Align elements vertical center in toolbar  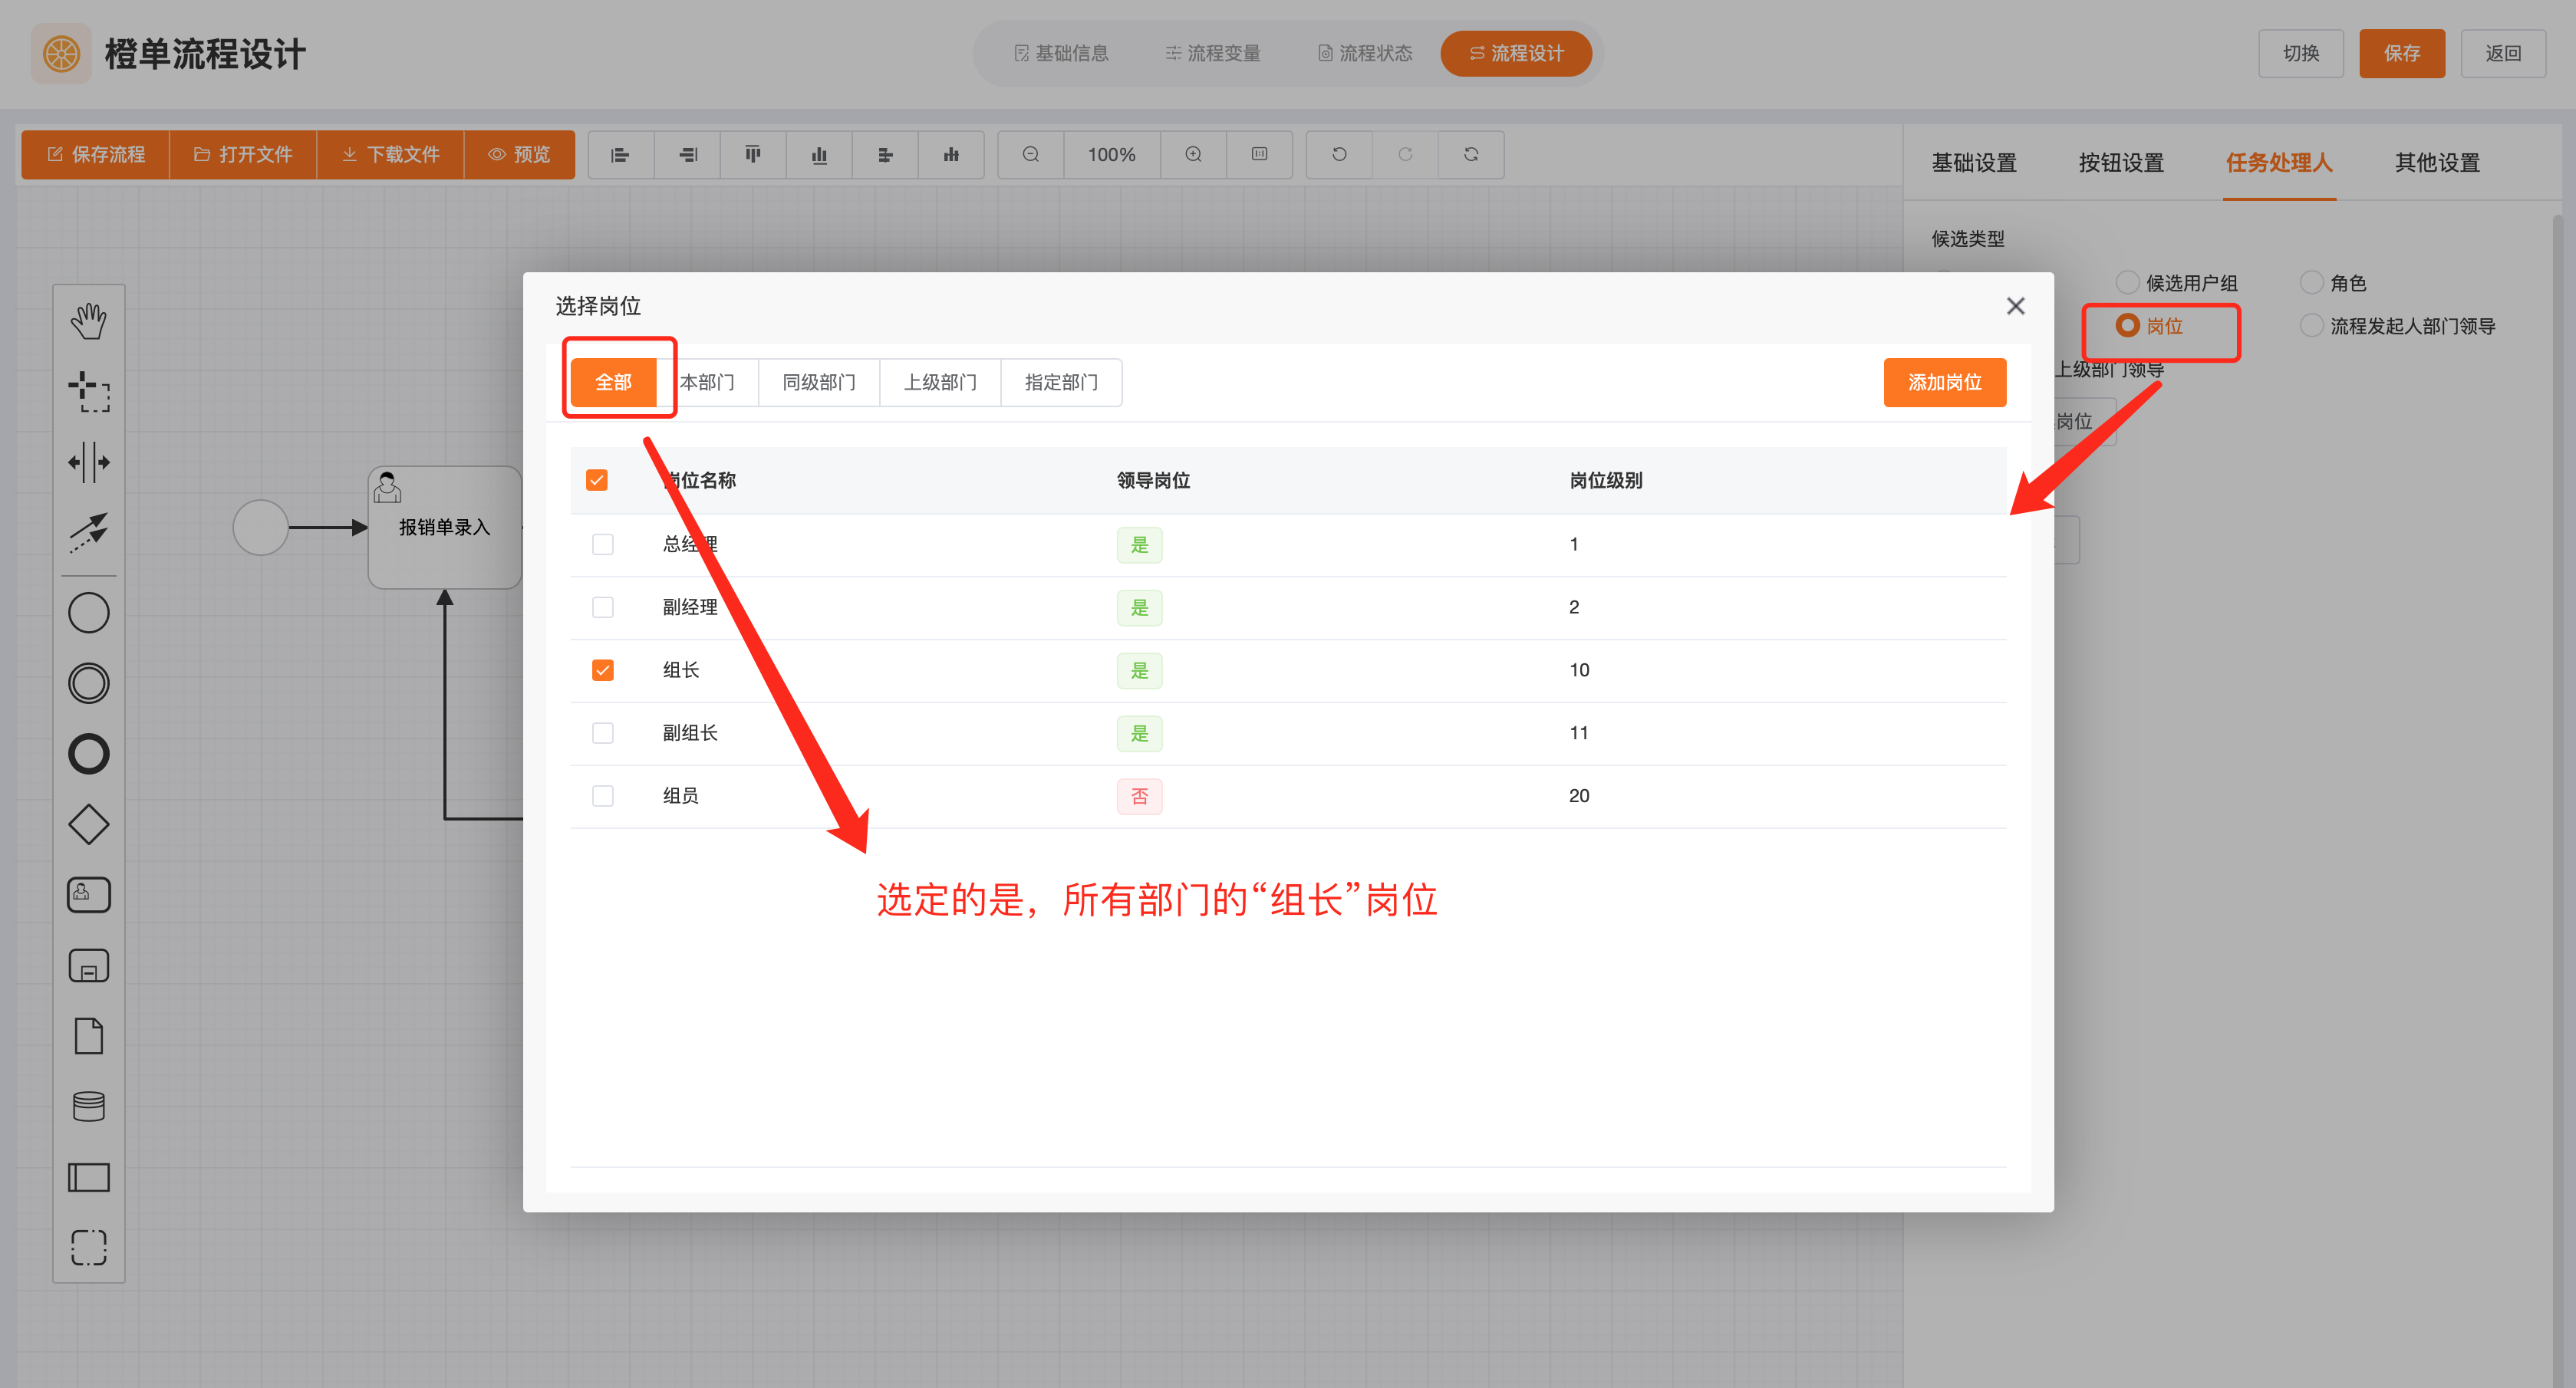click(x=951, y=154)
